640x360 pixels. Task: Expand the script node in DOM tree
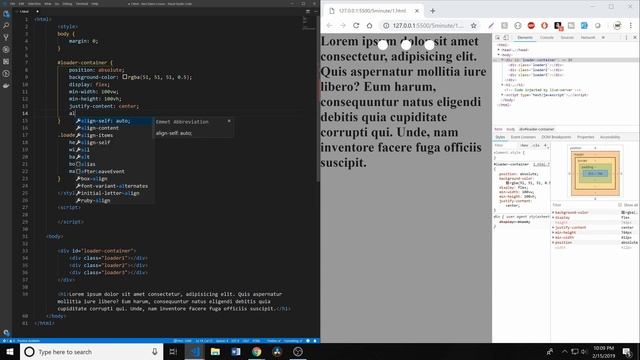(x=502, y=95)
